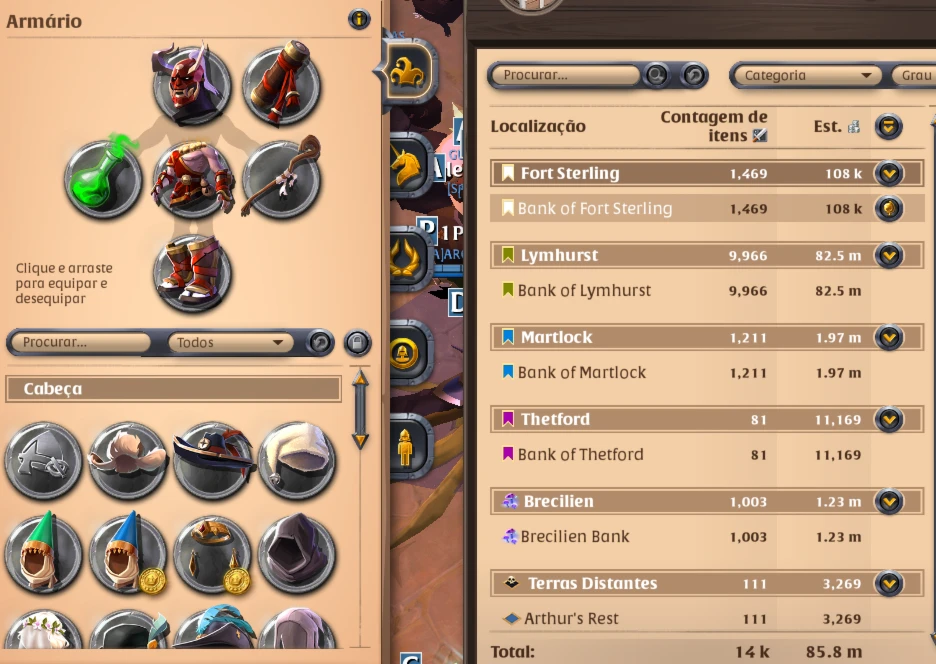This screenshot has width=936, height=664.
Task: Click the bank search magnifier icon
Action: tap(657, 75)
